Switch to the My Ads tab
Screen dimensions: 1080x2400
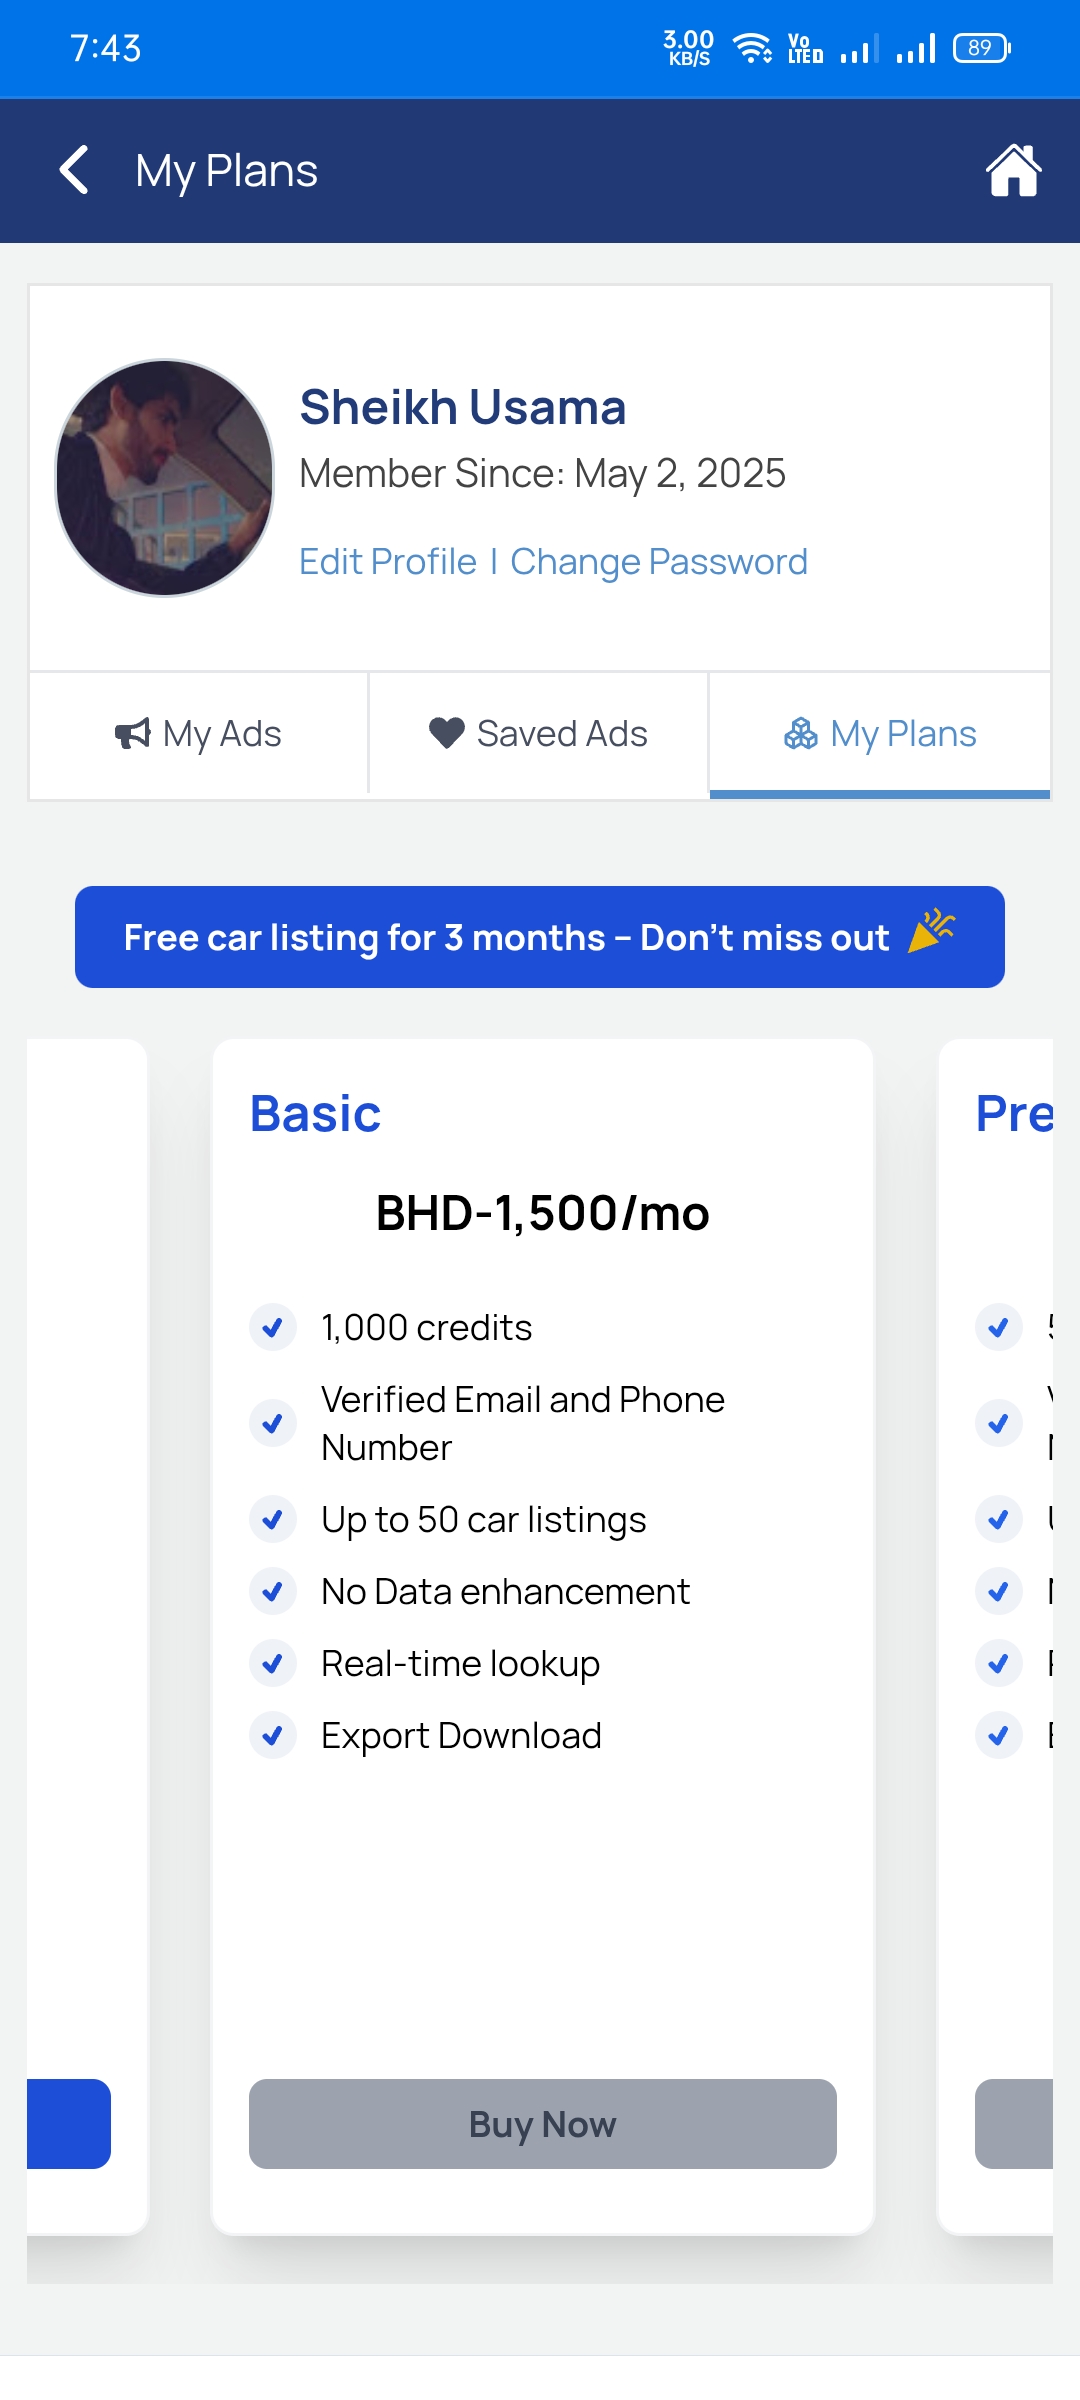pyautogui.click(x=199, y=735)
